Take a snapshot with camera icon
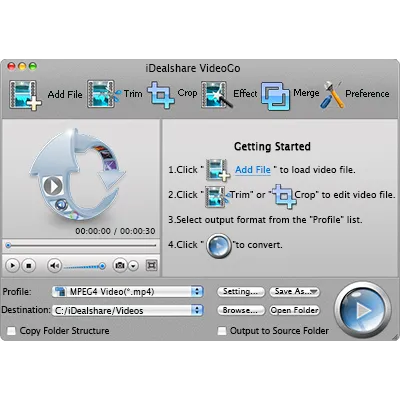Image resolution: width=400 pixels, height=400 pixels. [x=120, y=266]
